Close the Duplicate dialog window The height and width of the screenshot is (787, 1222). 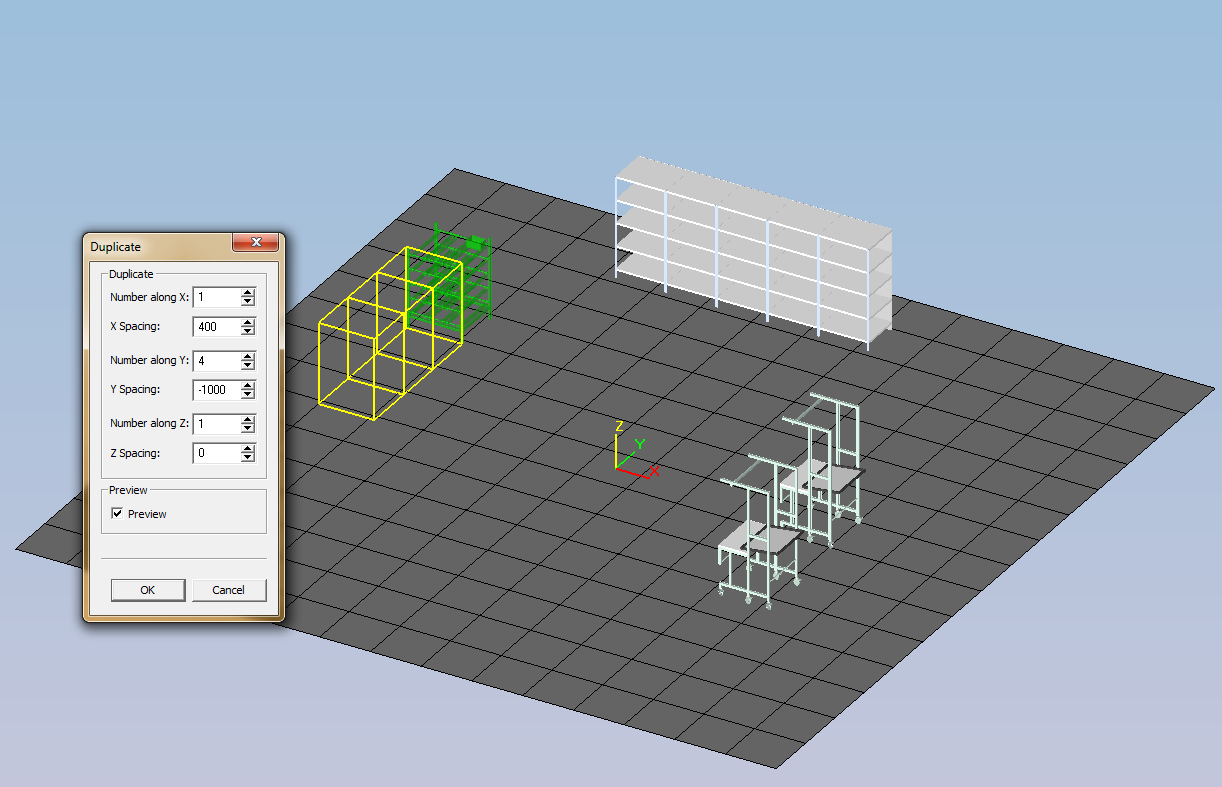tap(256, 243)
